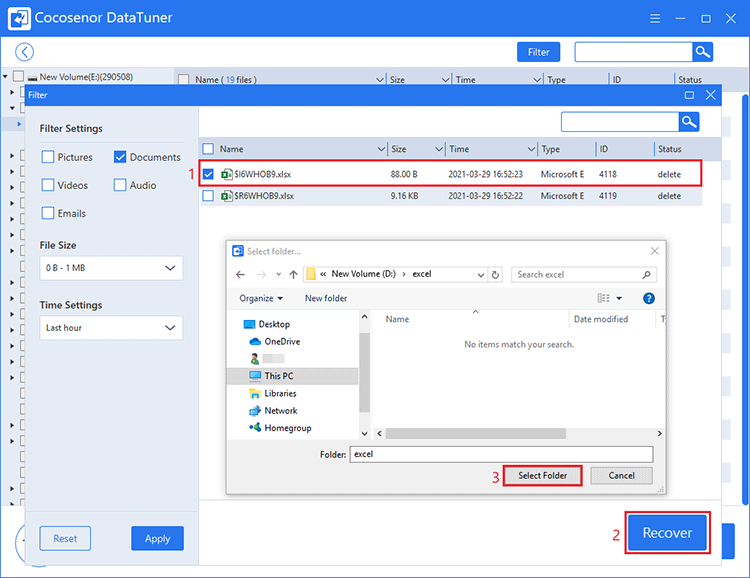Click the back arrow icon in main window
Viewport: 750px width, 578px height.
point(24,52)
